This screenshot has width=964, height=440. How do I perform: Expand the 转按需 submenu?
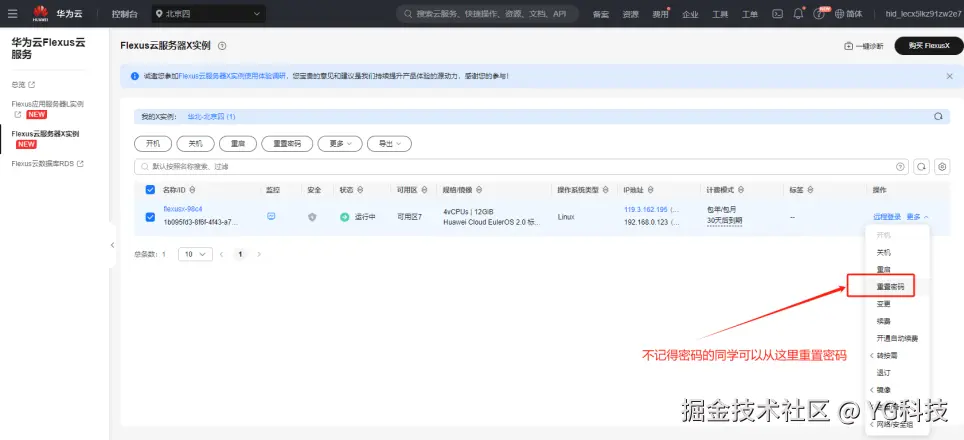click(883, 356)
